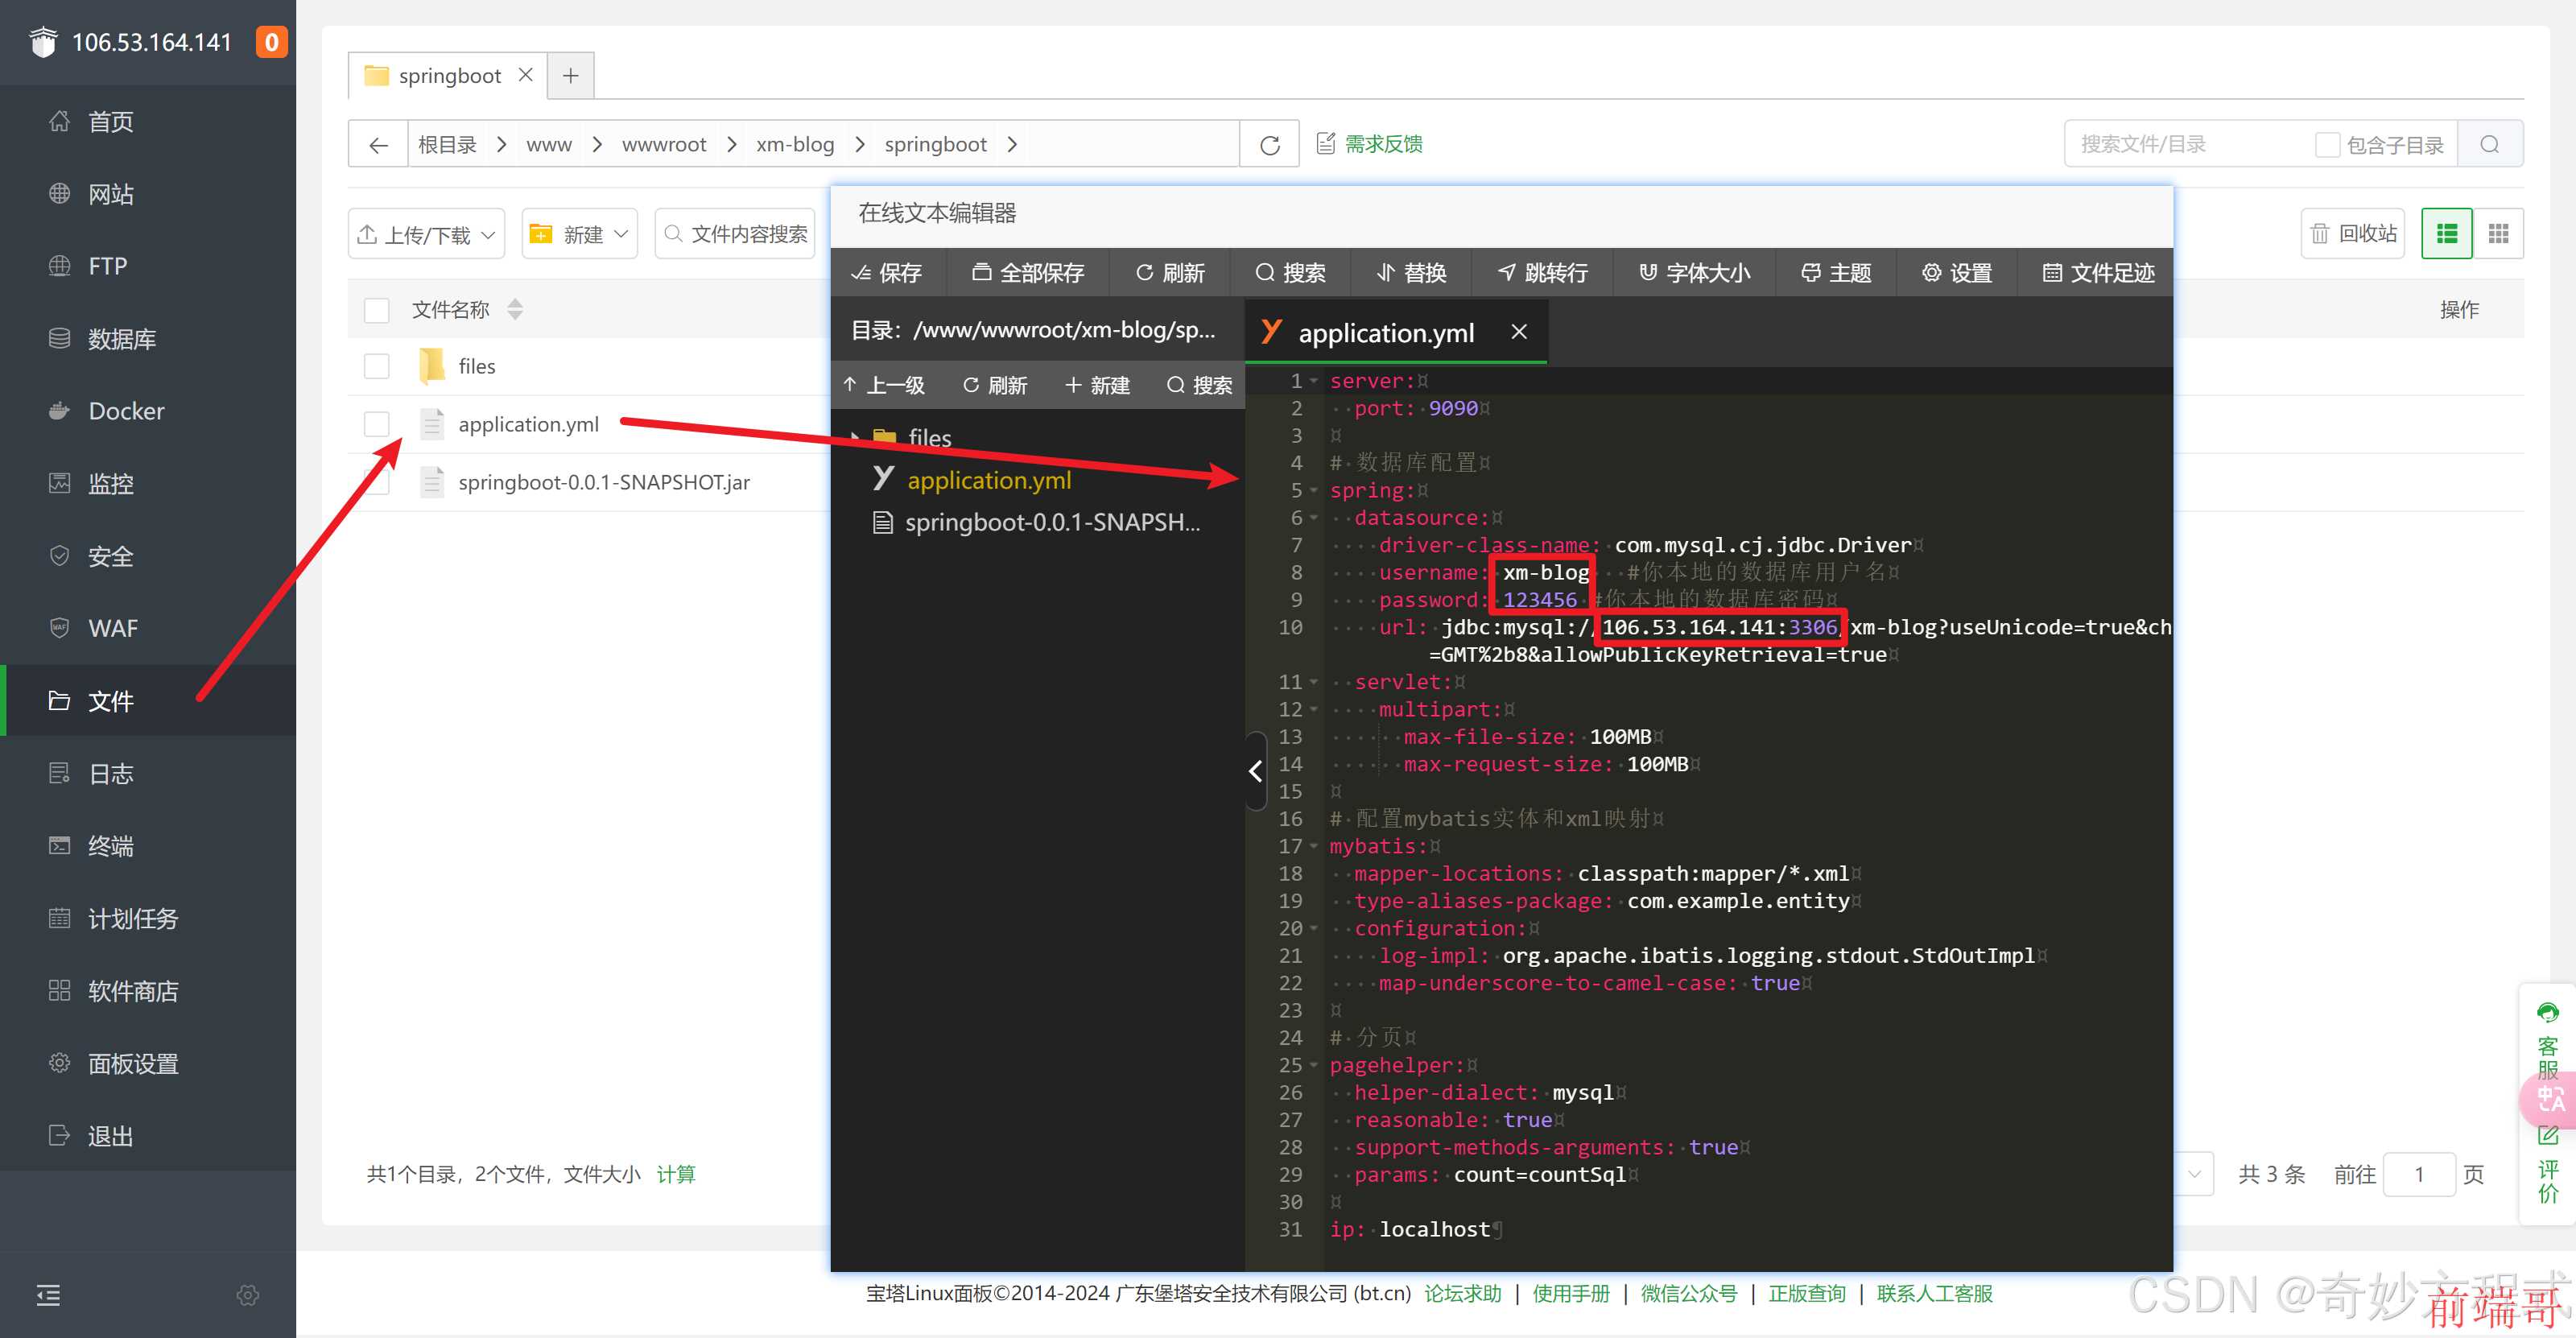Image resolution: width=2576 pixels, height=1338 pixels.
Task: Switch to list view layout
Action: tap(2446, 234)
